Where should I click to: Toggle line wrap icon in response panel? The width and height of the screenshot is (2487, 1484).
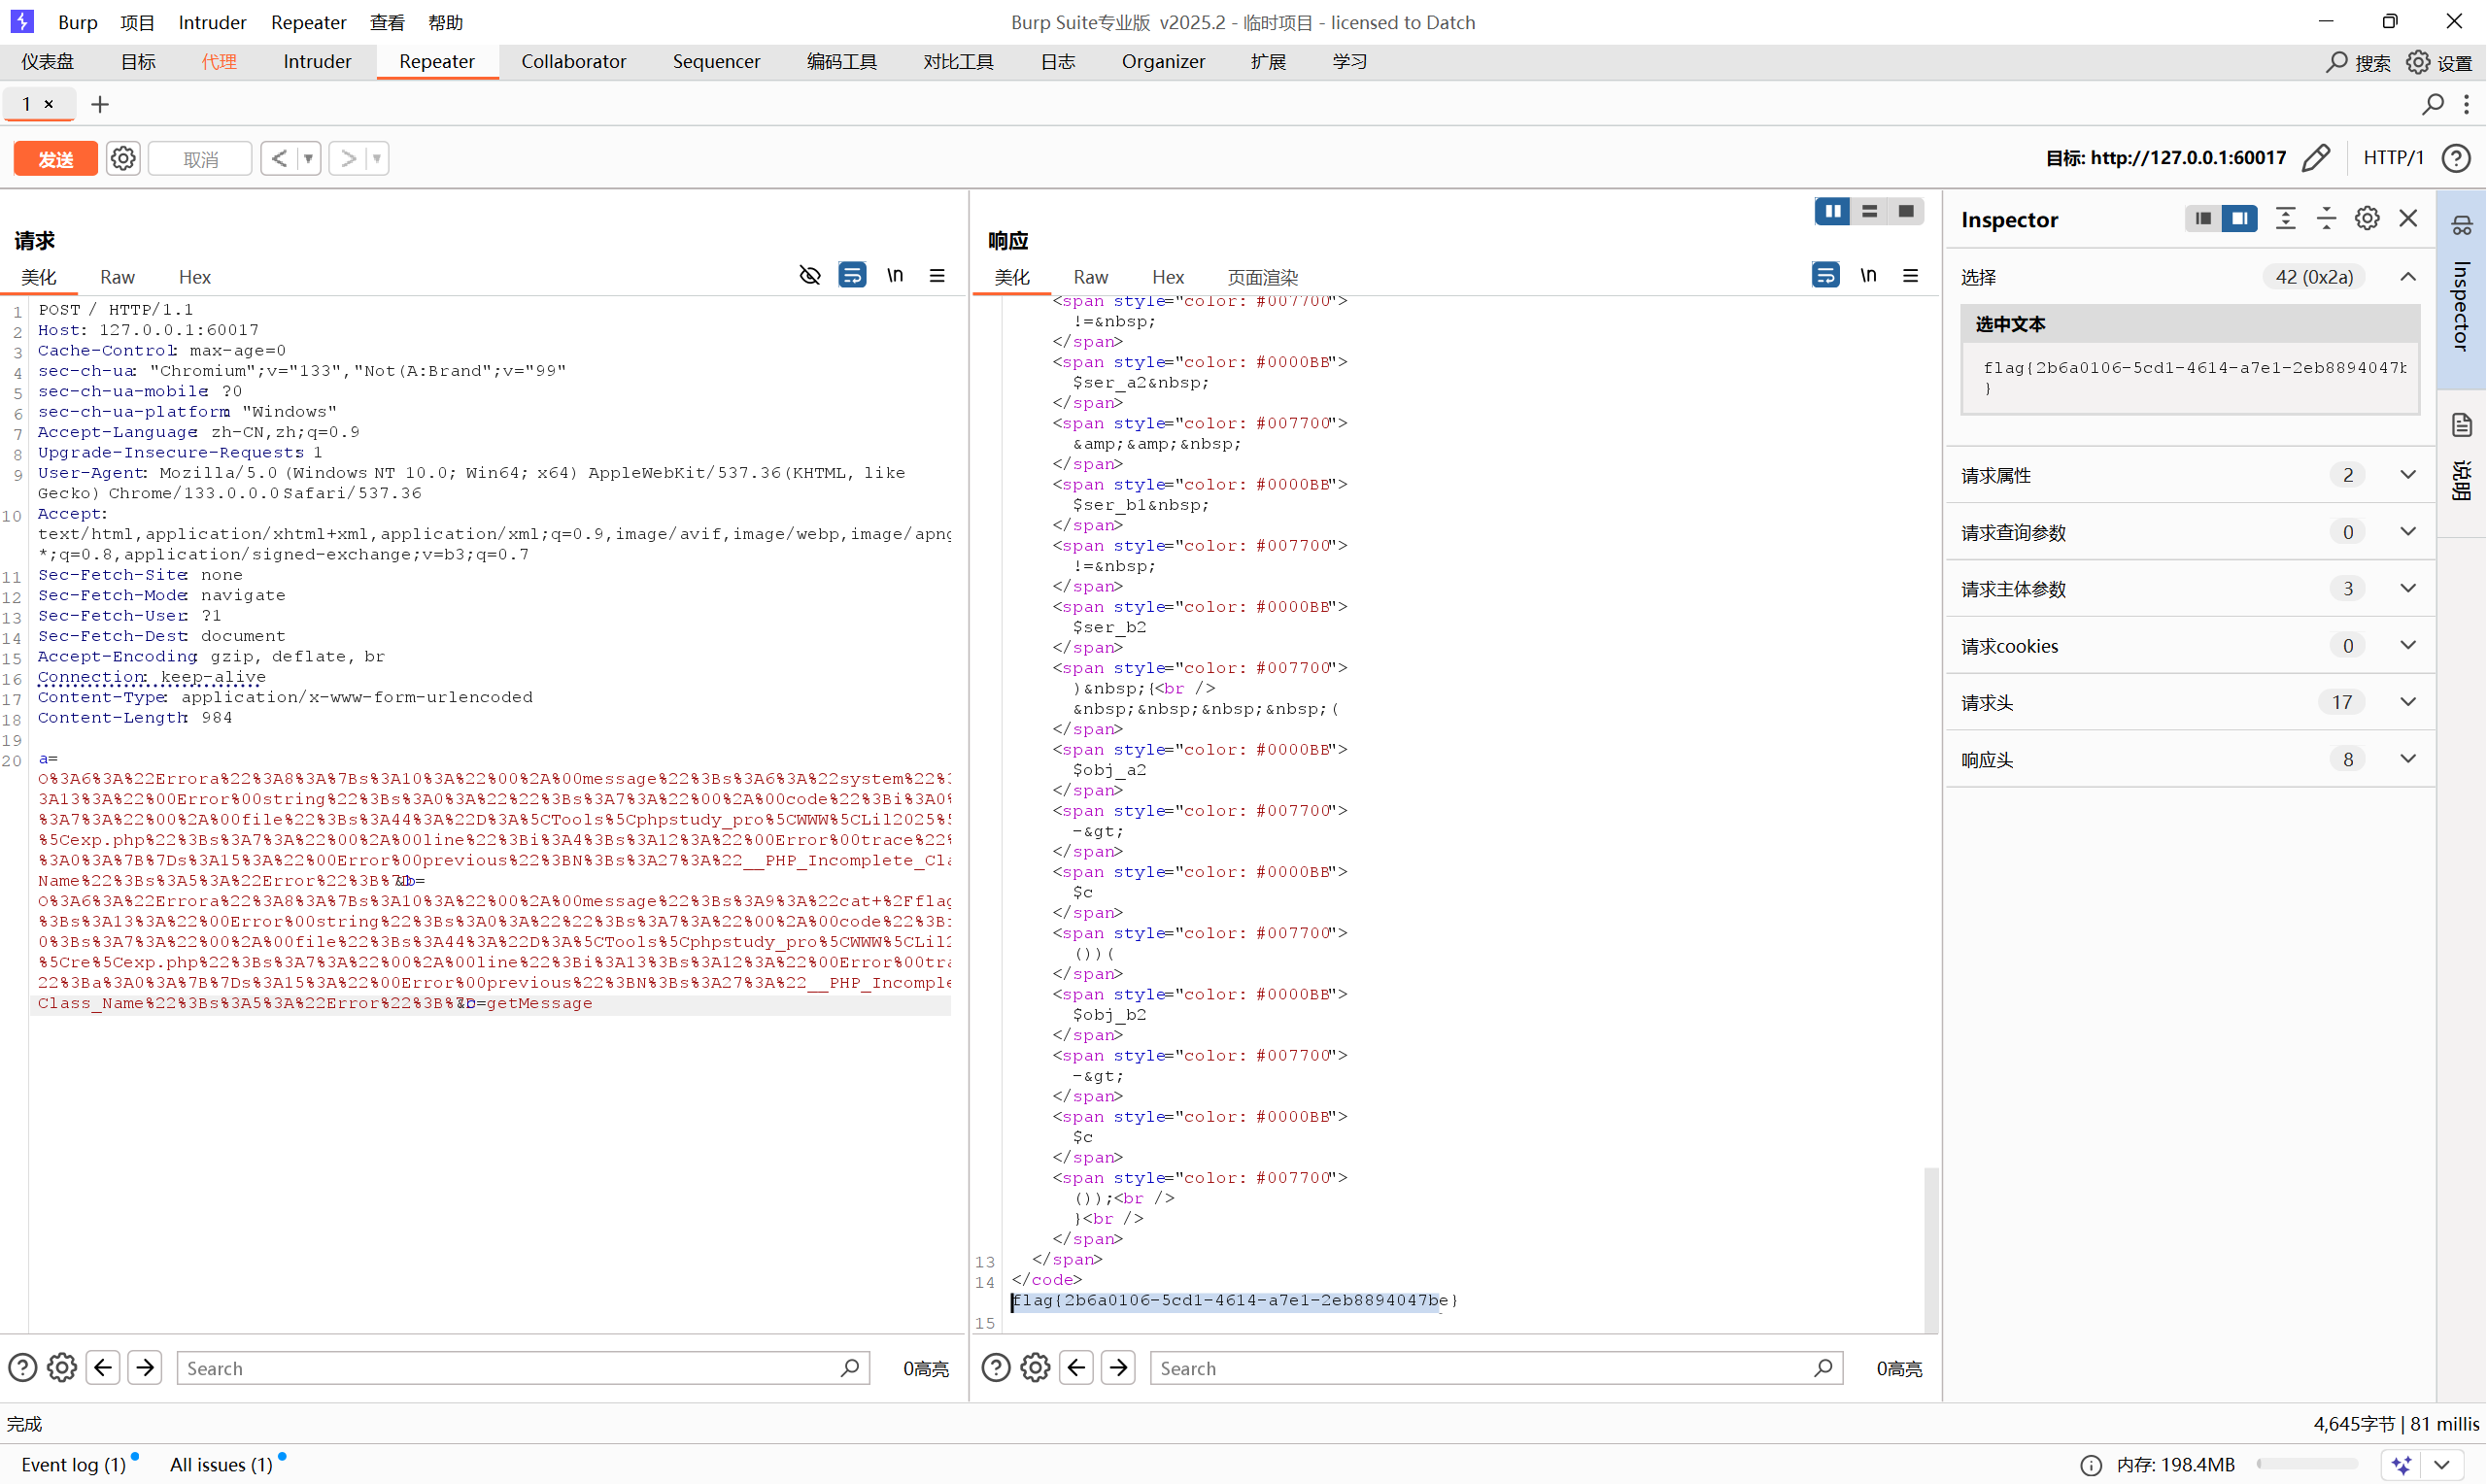pyautogui.click(x=1825, y=275)
